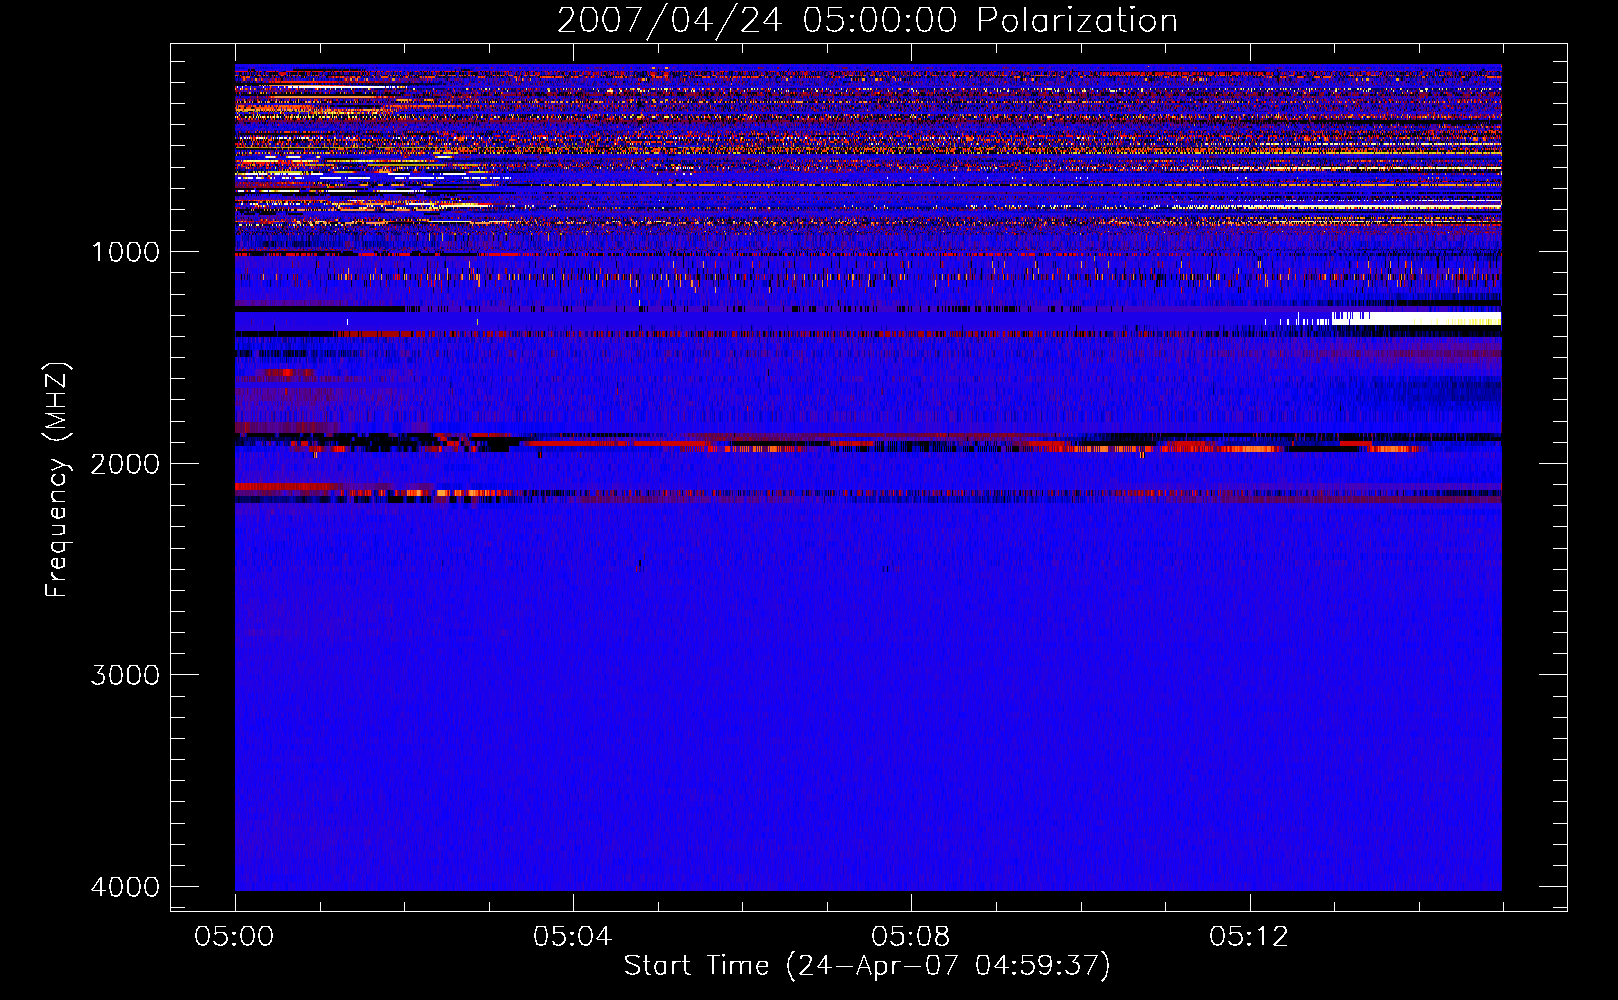This screenshot has width=1618, height=1000.
Task: Click the 05:08 time tick label
Action: click(x=910, y=937)
